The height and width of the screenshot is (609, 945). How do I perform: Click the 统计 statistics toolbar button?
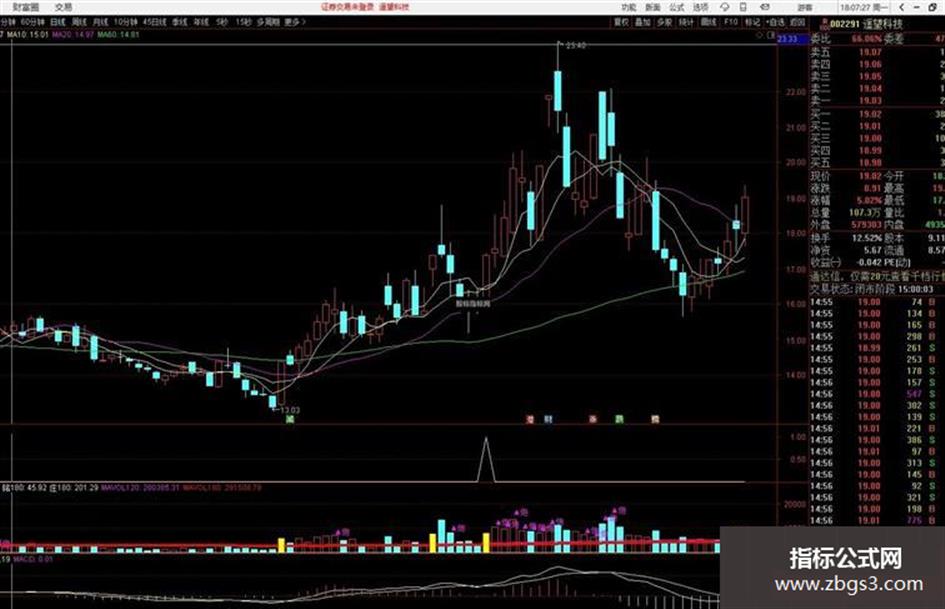coord(686,22)
